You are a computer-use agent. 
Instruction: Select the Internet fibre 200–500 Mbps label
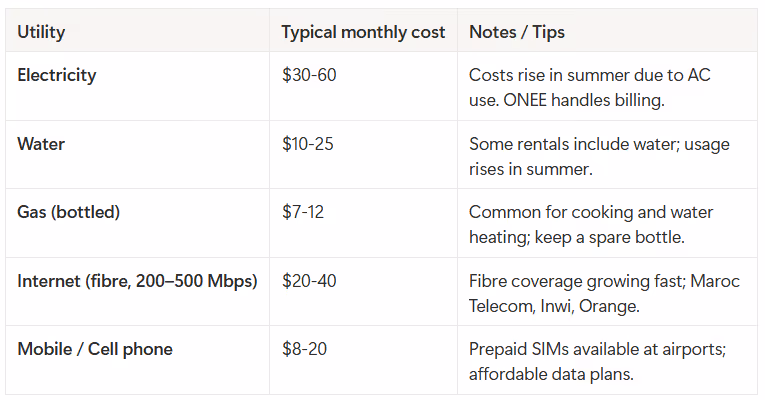click(x=137, y=281)
